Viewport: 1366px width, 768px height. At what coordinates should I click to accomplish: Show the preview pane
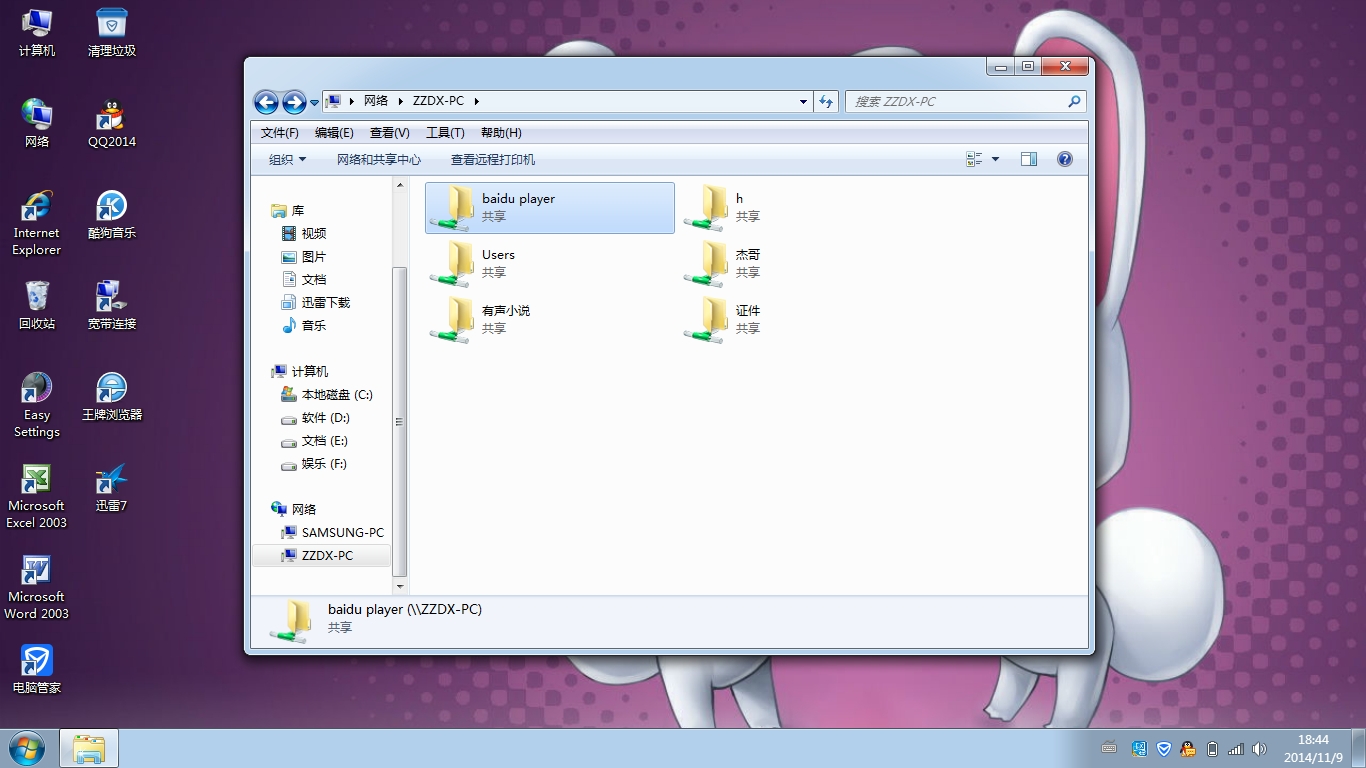(1029, 159)
